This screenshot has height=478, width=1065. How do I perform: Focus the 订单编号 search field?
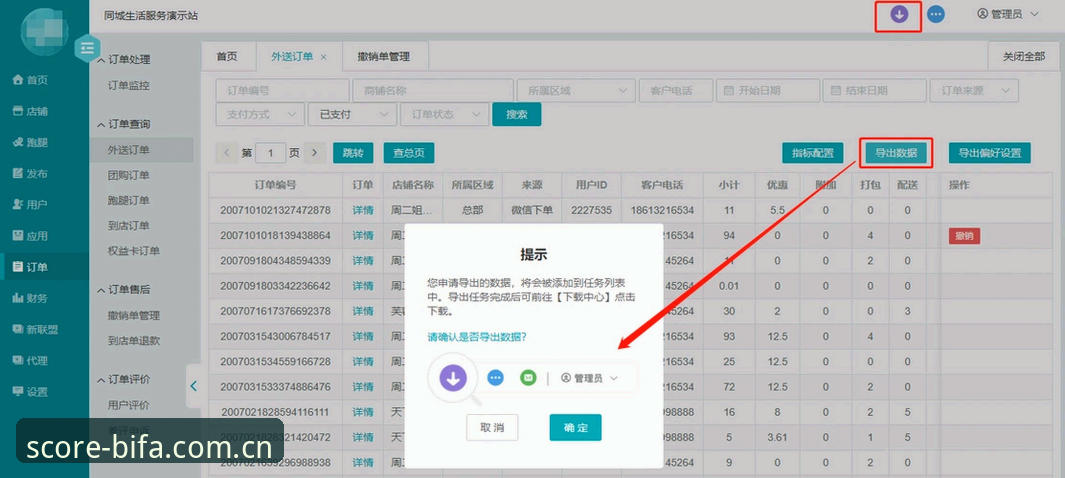[x=282, y=90]
